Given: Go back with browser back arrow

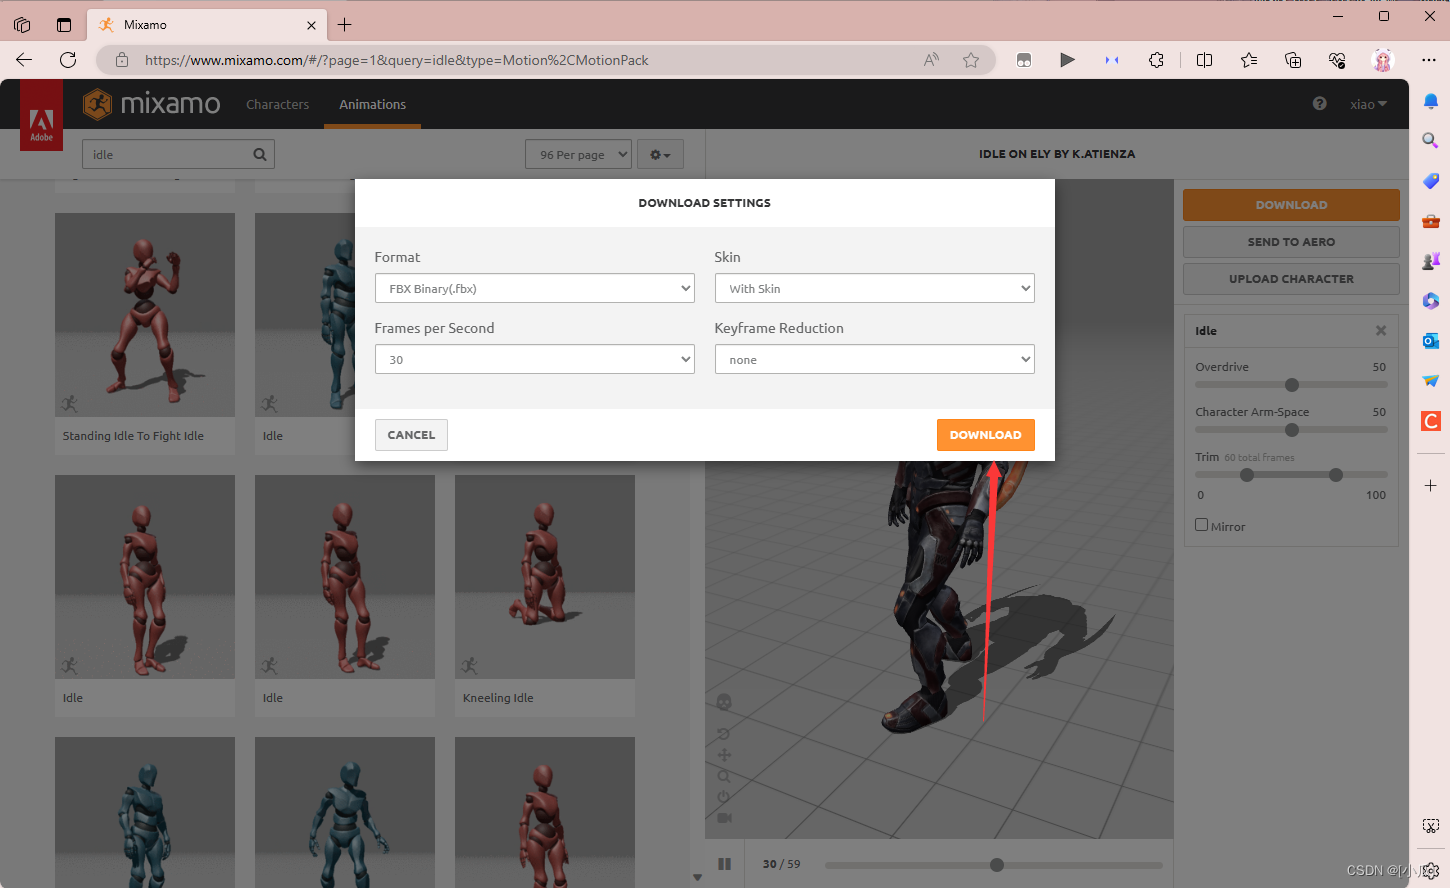Looking at the screenshot, I should pyautogui.click(x=24, y=60).
